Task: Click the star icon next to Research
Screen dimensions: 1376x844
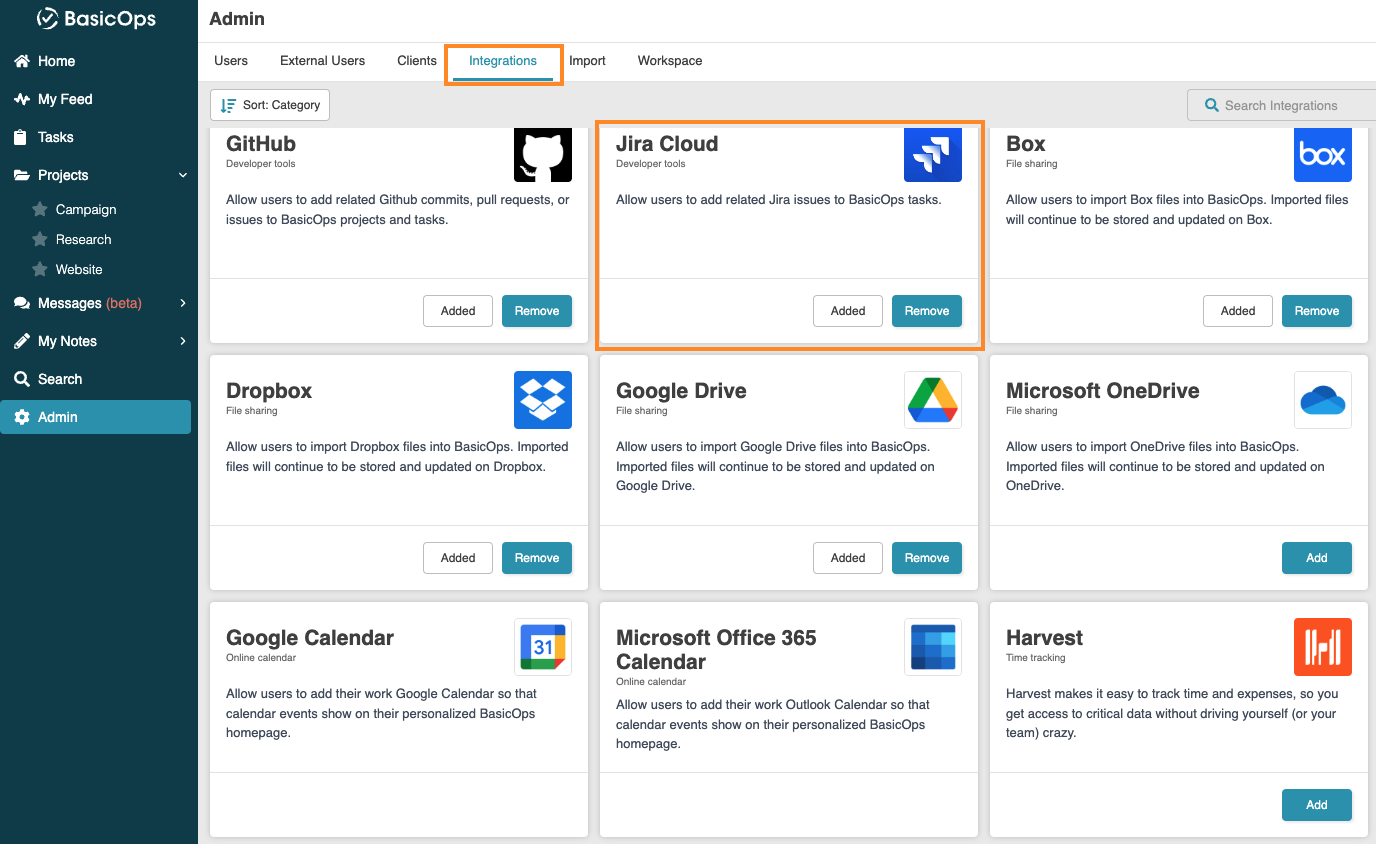Action: 40,239
